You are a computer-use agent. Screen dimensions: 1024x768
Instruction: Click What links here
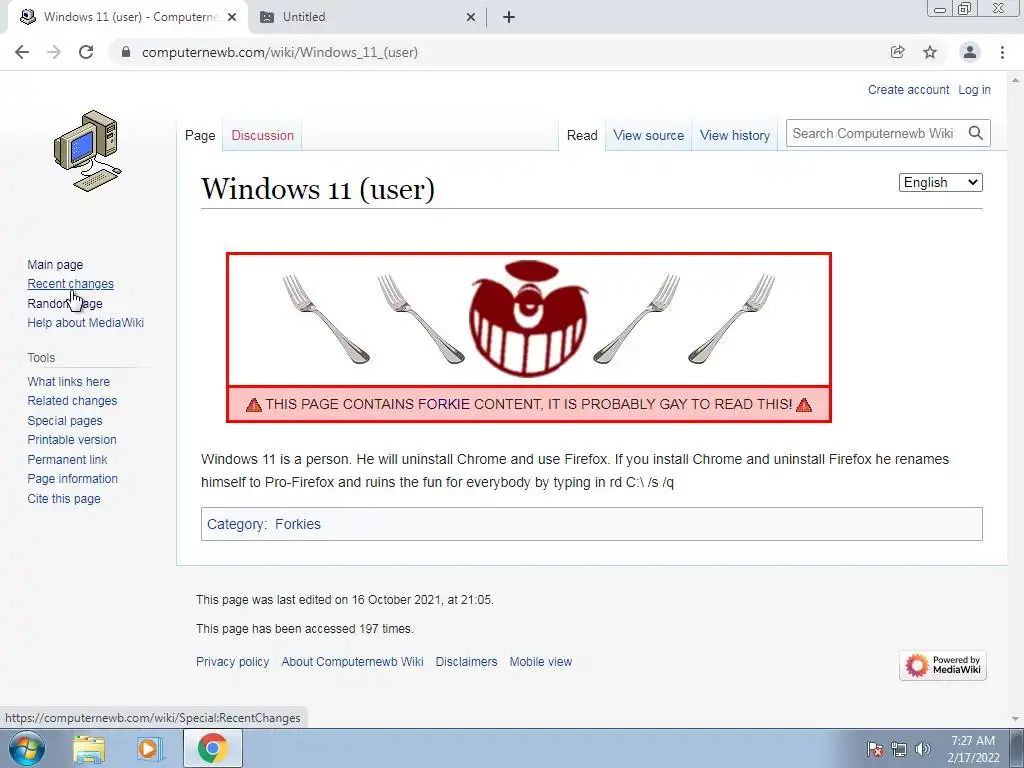click(x=69, y=381)
